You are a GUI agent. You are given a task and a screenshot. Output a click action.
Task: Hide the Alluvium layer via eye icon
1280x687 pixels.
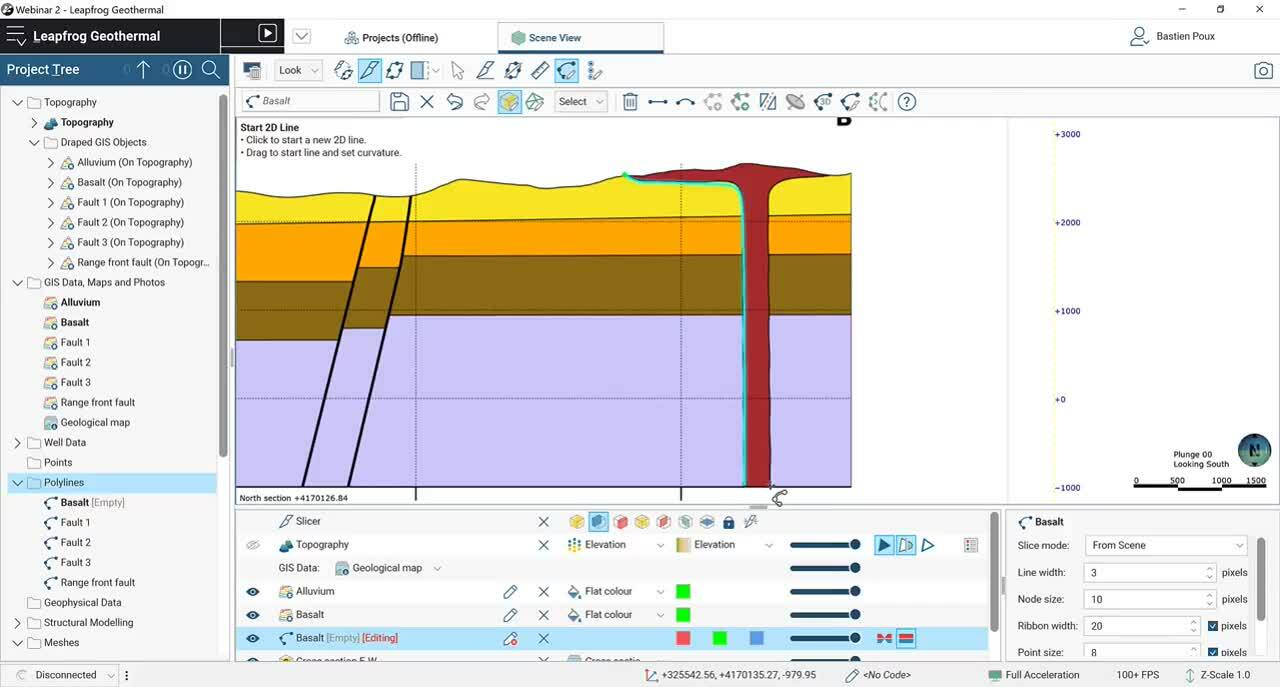tap(253, 591)
